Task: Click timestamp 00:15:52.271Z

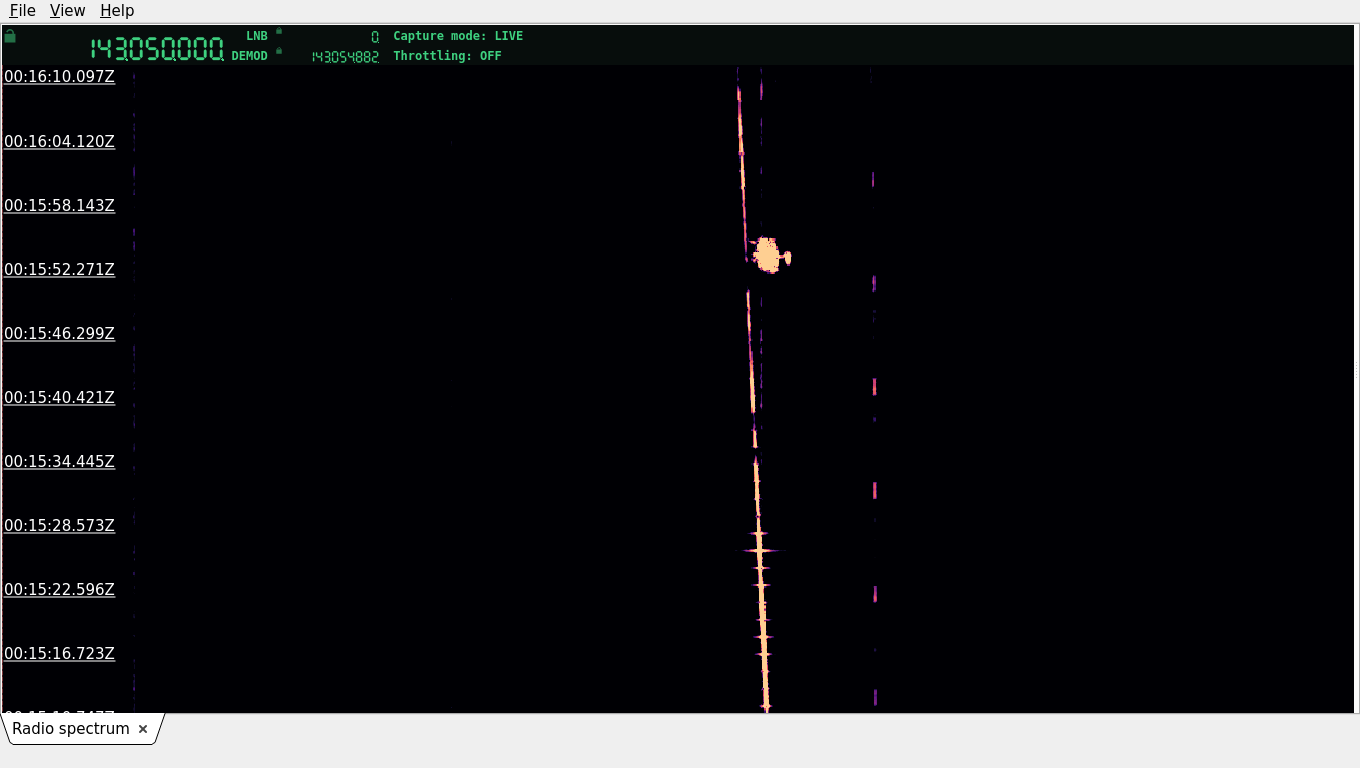Action: point(59,270)
